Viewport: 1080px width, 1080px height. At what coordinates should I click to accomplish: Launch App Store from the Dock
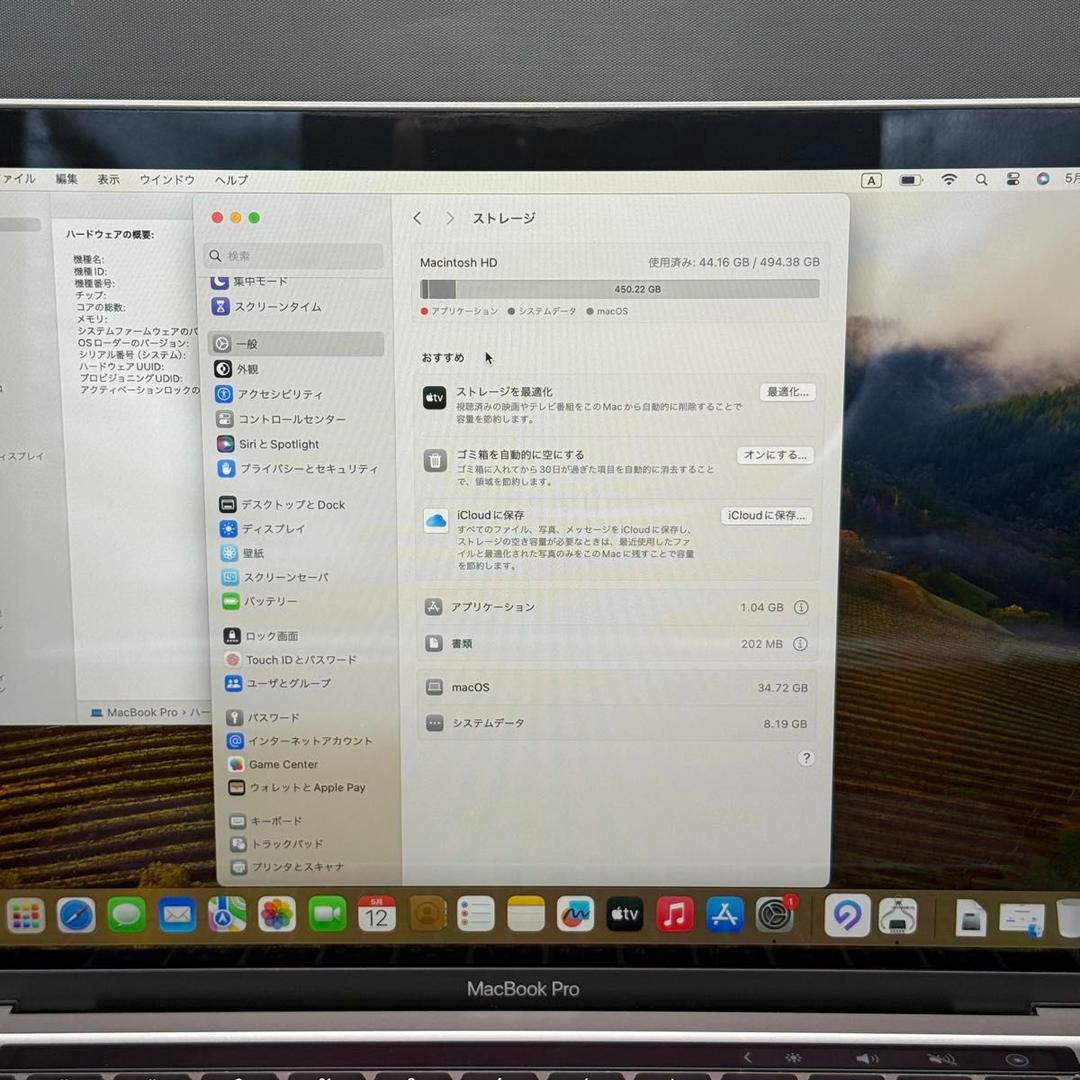pos(724,914)
